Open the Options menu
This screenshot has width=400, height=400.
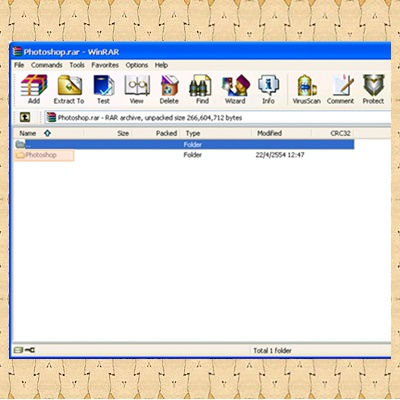[137, 65]
